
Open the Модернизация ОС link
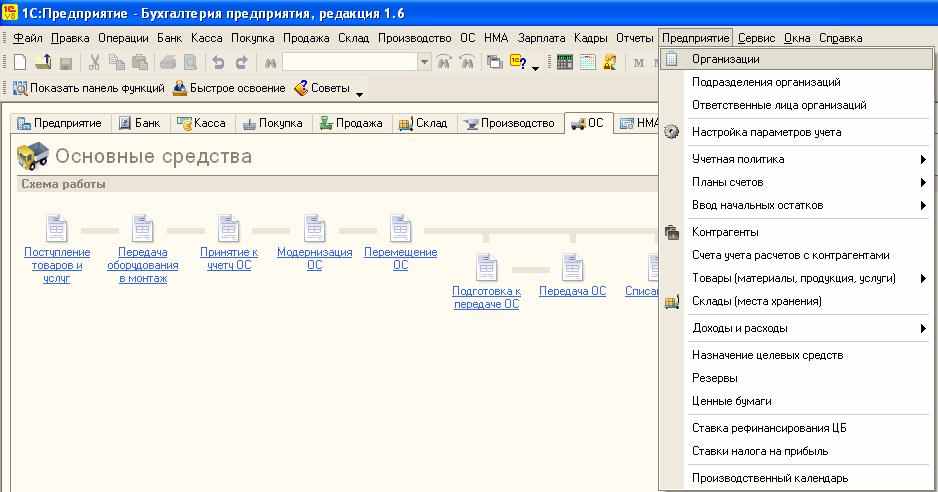tap(315, 259)
